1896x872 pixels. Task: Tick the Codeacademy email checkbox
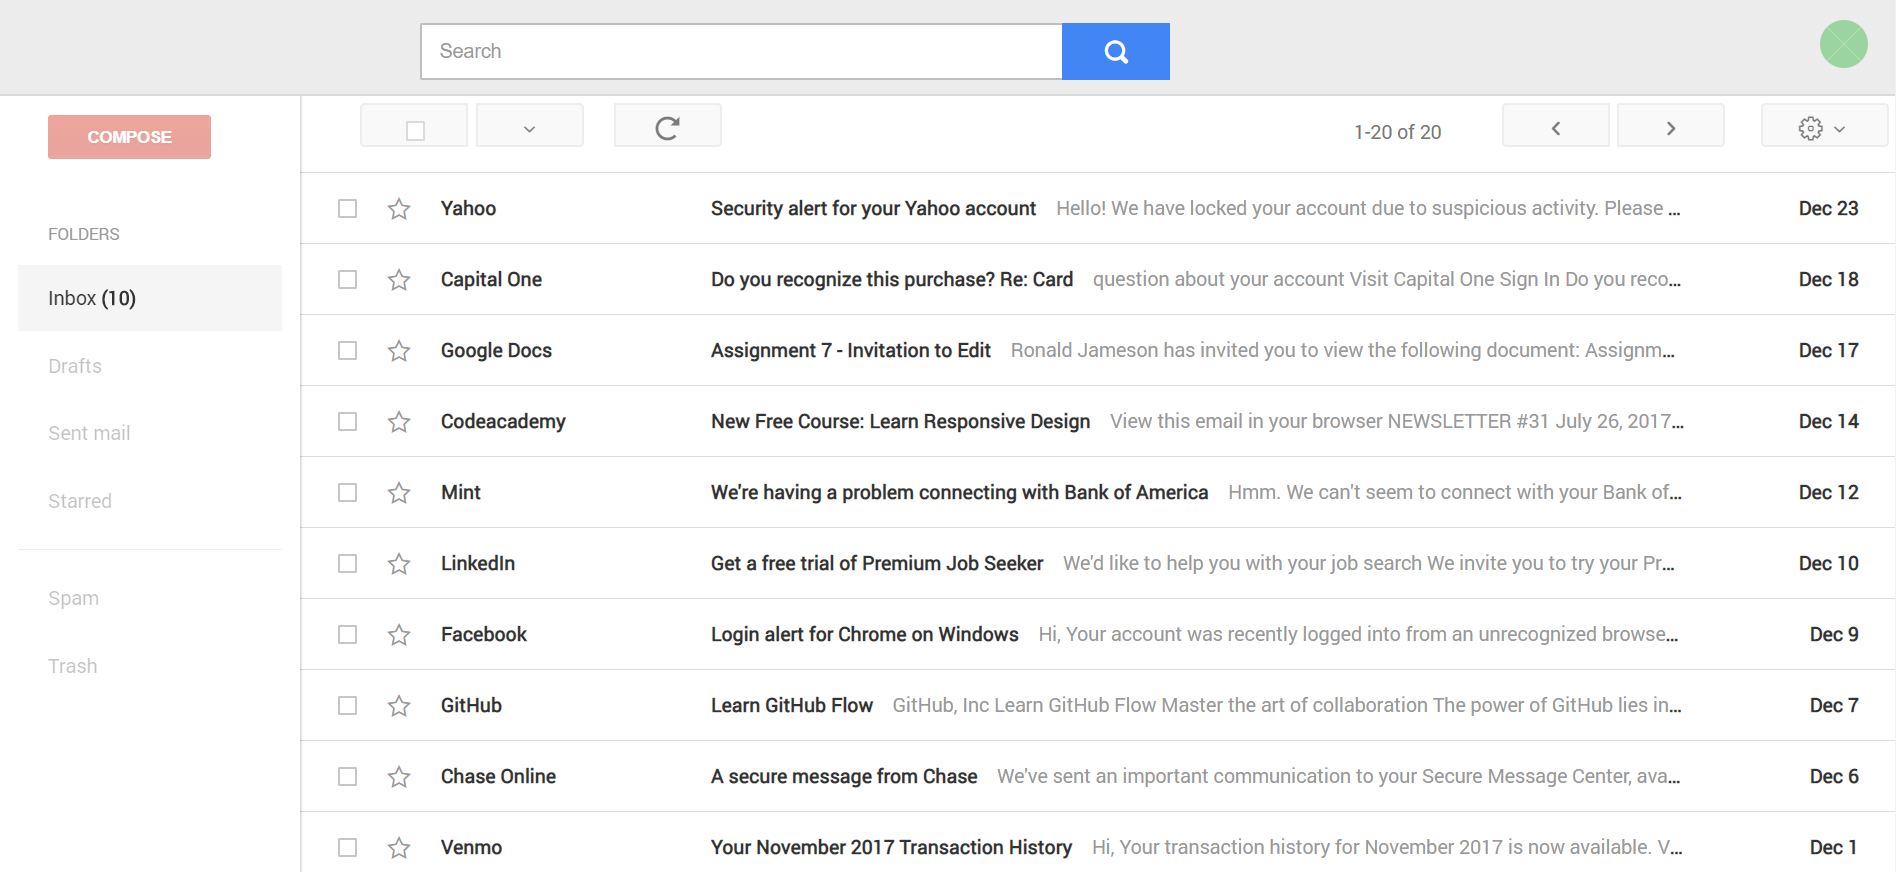click(347, 421)
